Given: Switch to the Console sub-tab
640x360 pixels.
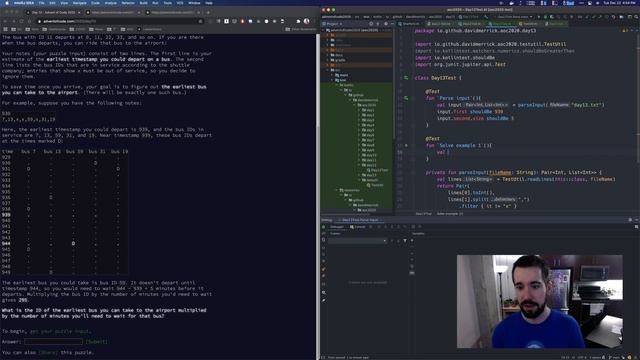Looking at the screenshot, I should [x=358, y=227].
